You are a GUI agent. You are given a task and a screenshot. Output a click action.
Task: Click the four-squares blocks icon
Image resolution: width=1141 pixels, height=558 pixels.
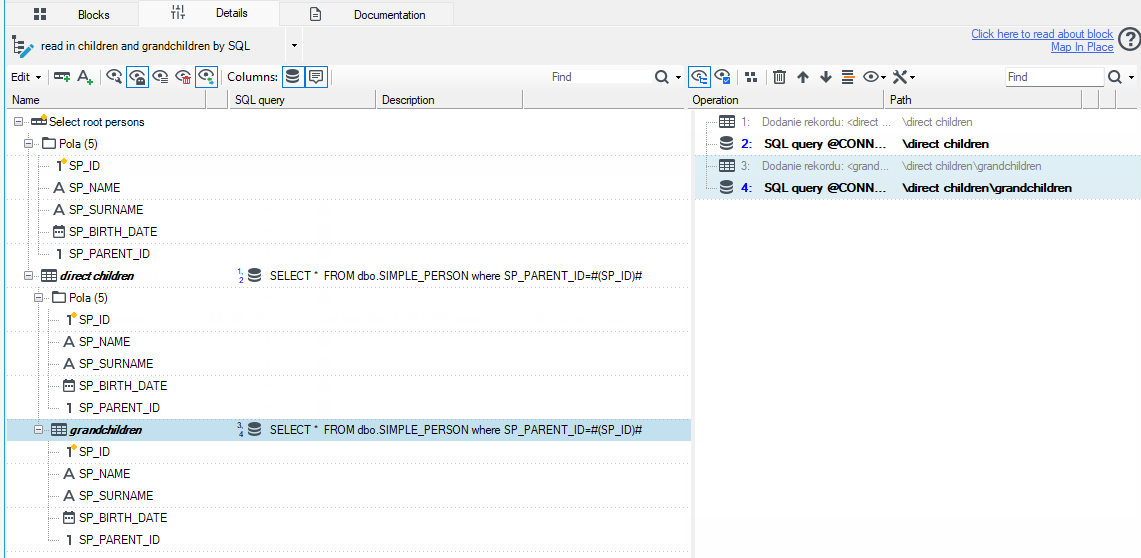click(x=752, y=76)
